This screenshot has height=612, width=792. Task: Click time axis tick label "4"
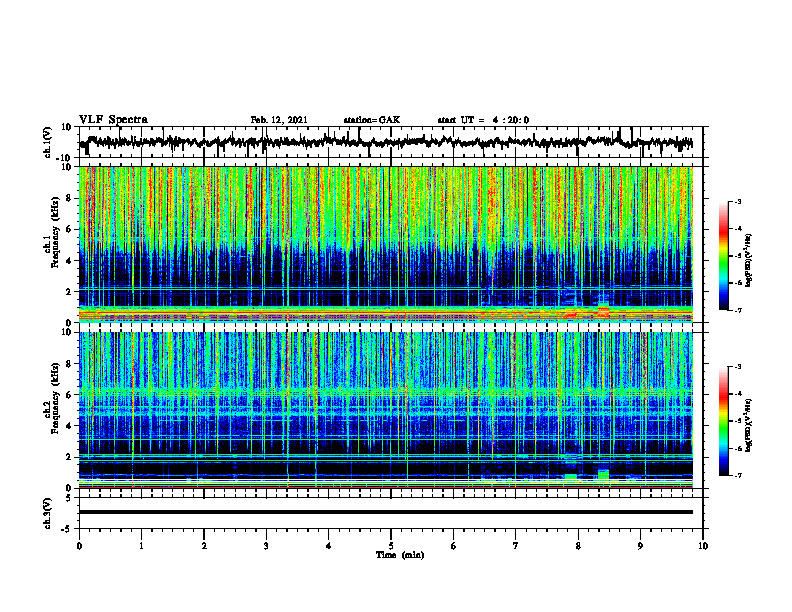tap(329, 546)
